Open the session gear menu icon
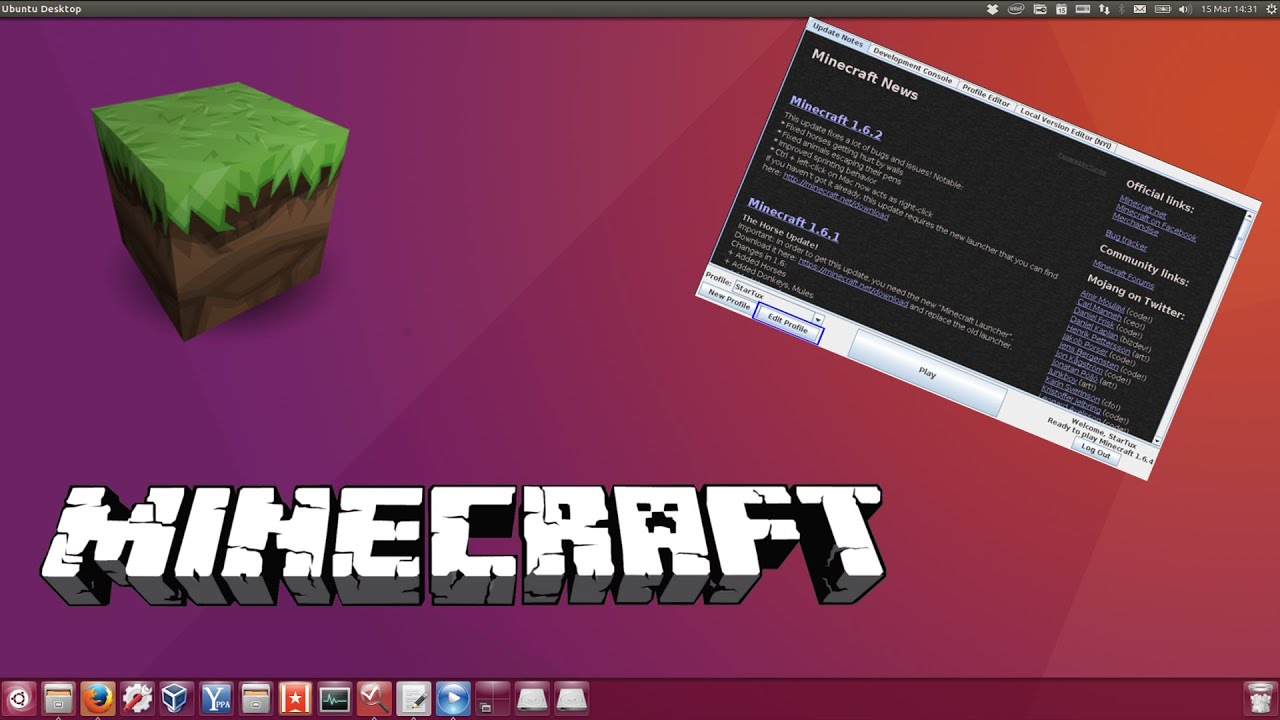Screen dimensions: 1280x720 pyautogui.click(x=1270, y=9)
